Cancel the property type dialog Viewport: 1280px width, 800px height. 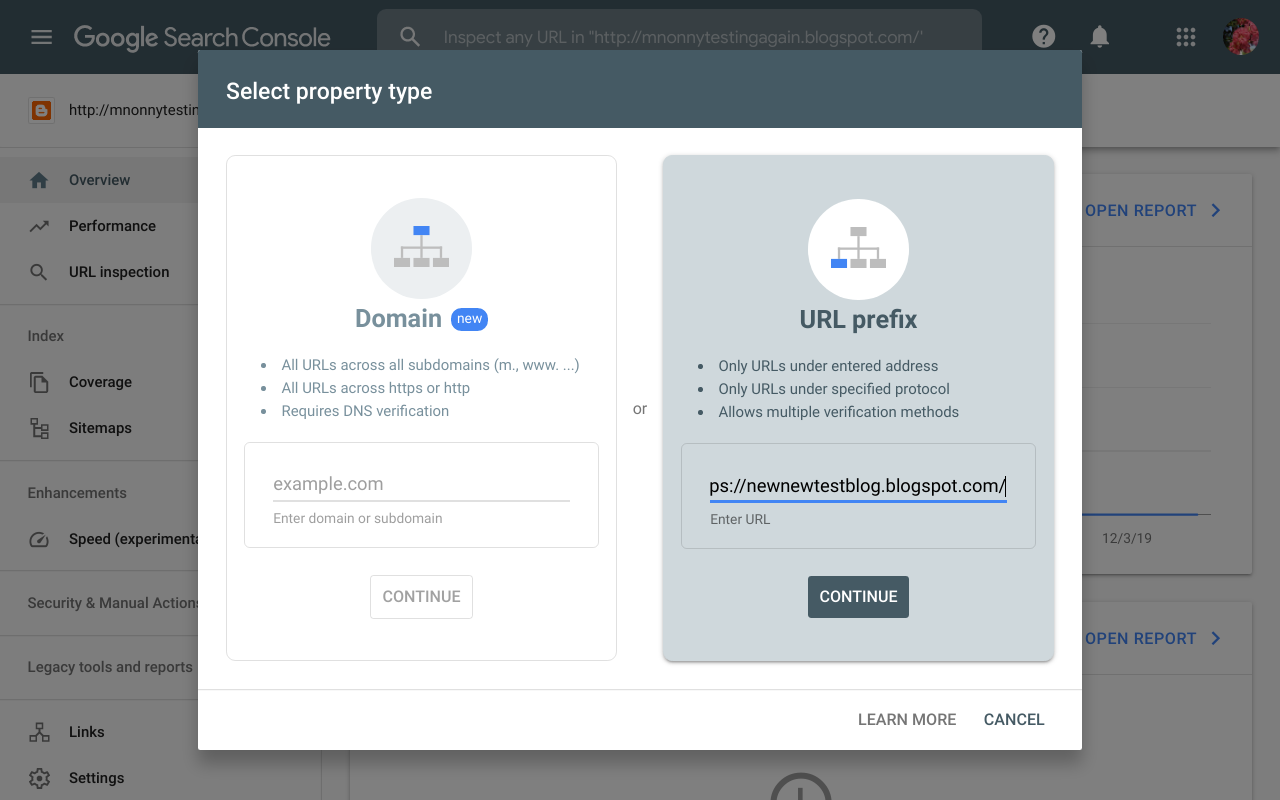[1014, 720]
